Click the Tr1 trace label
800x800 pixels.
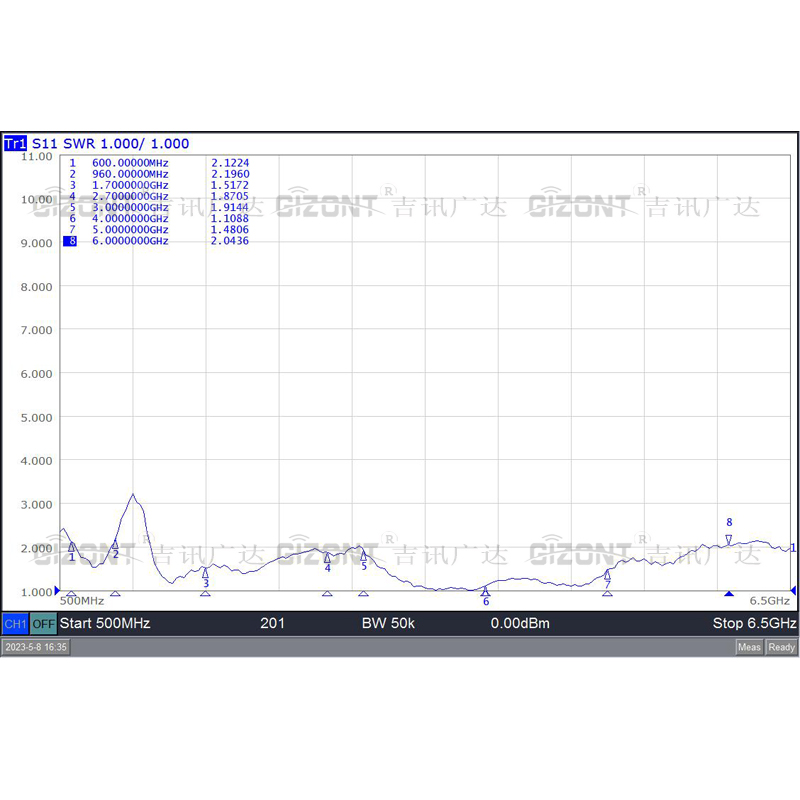[15, 143]
